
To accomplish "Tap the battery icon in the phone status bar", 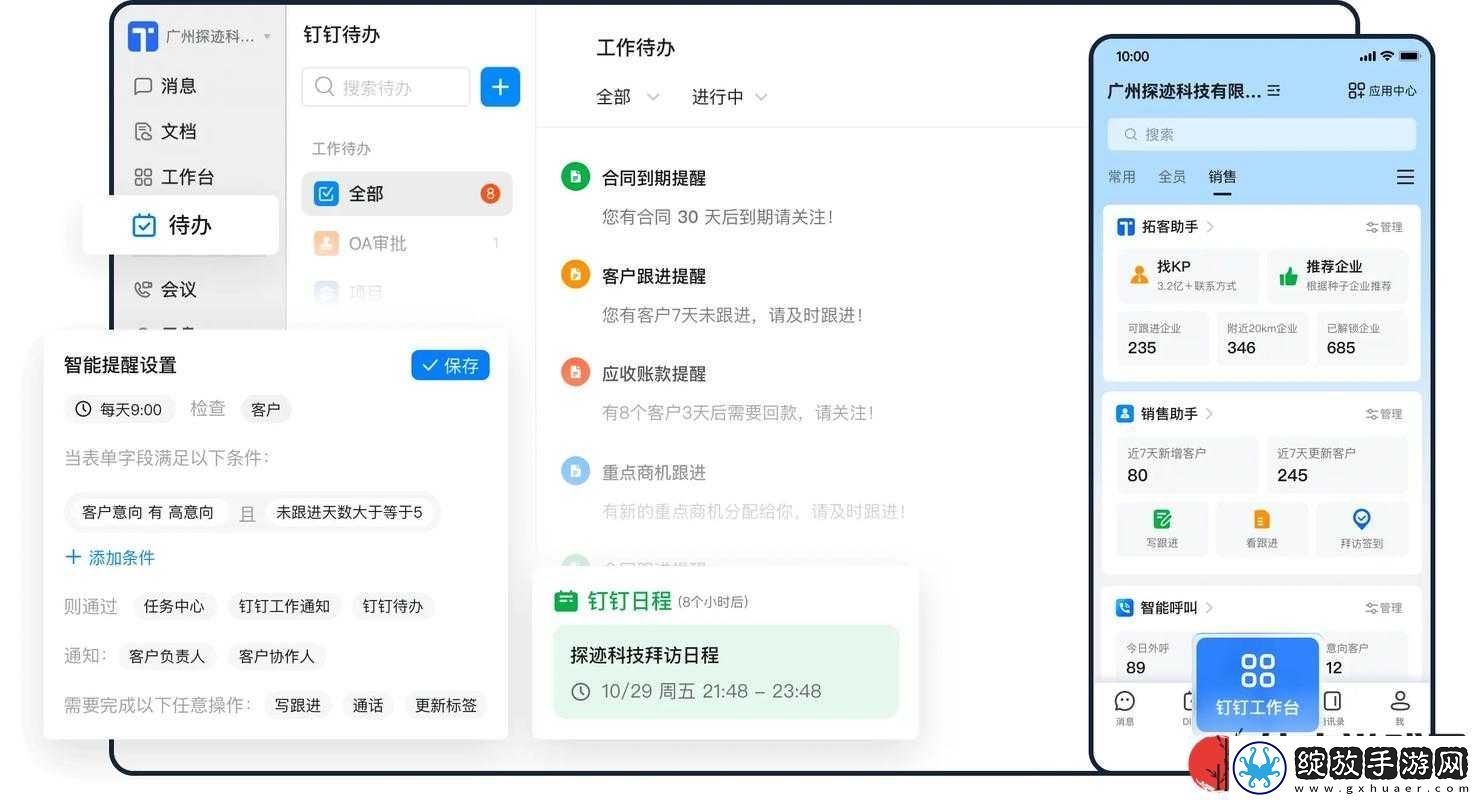I will click(x=1409, y=56).
